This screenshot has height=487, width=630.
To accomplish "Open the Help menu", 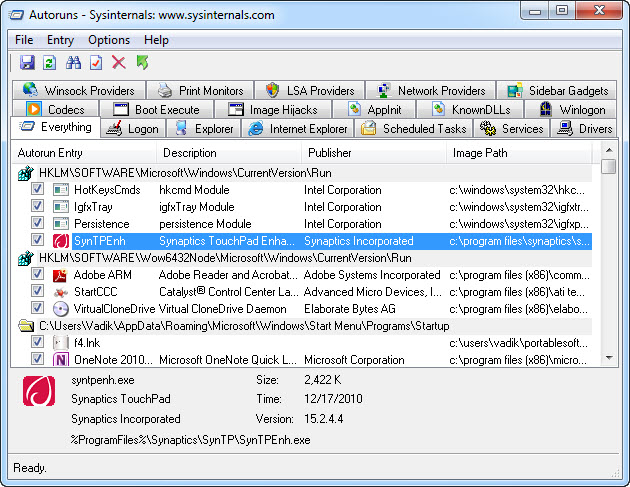I will [x=156, y=40].
